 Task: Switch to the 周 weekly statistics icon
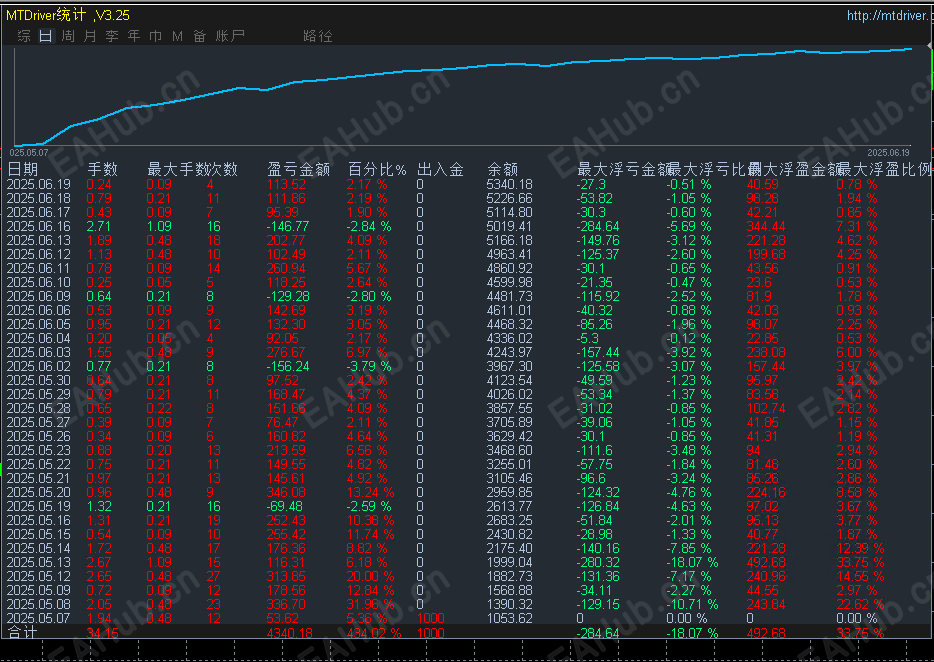point(66,35)
